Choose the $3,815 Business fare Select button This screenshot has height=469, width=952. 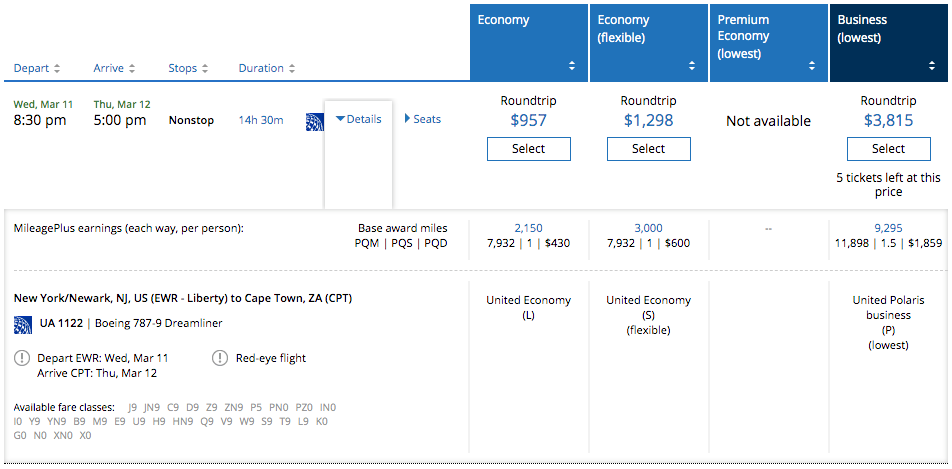pyautogui.click(x=888, y=149)
